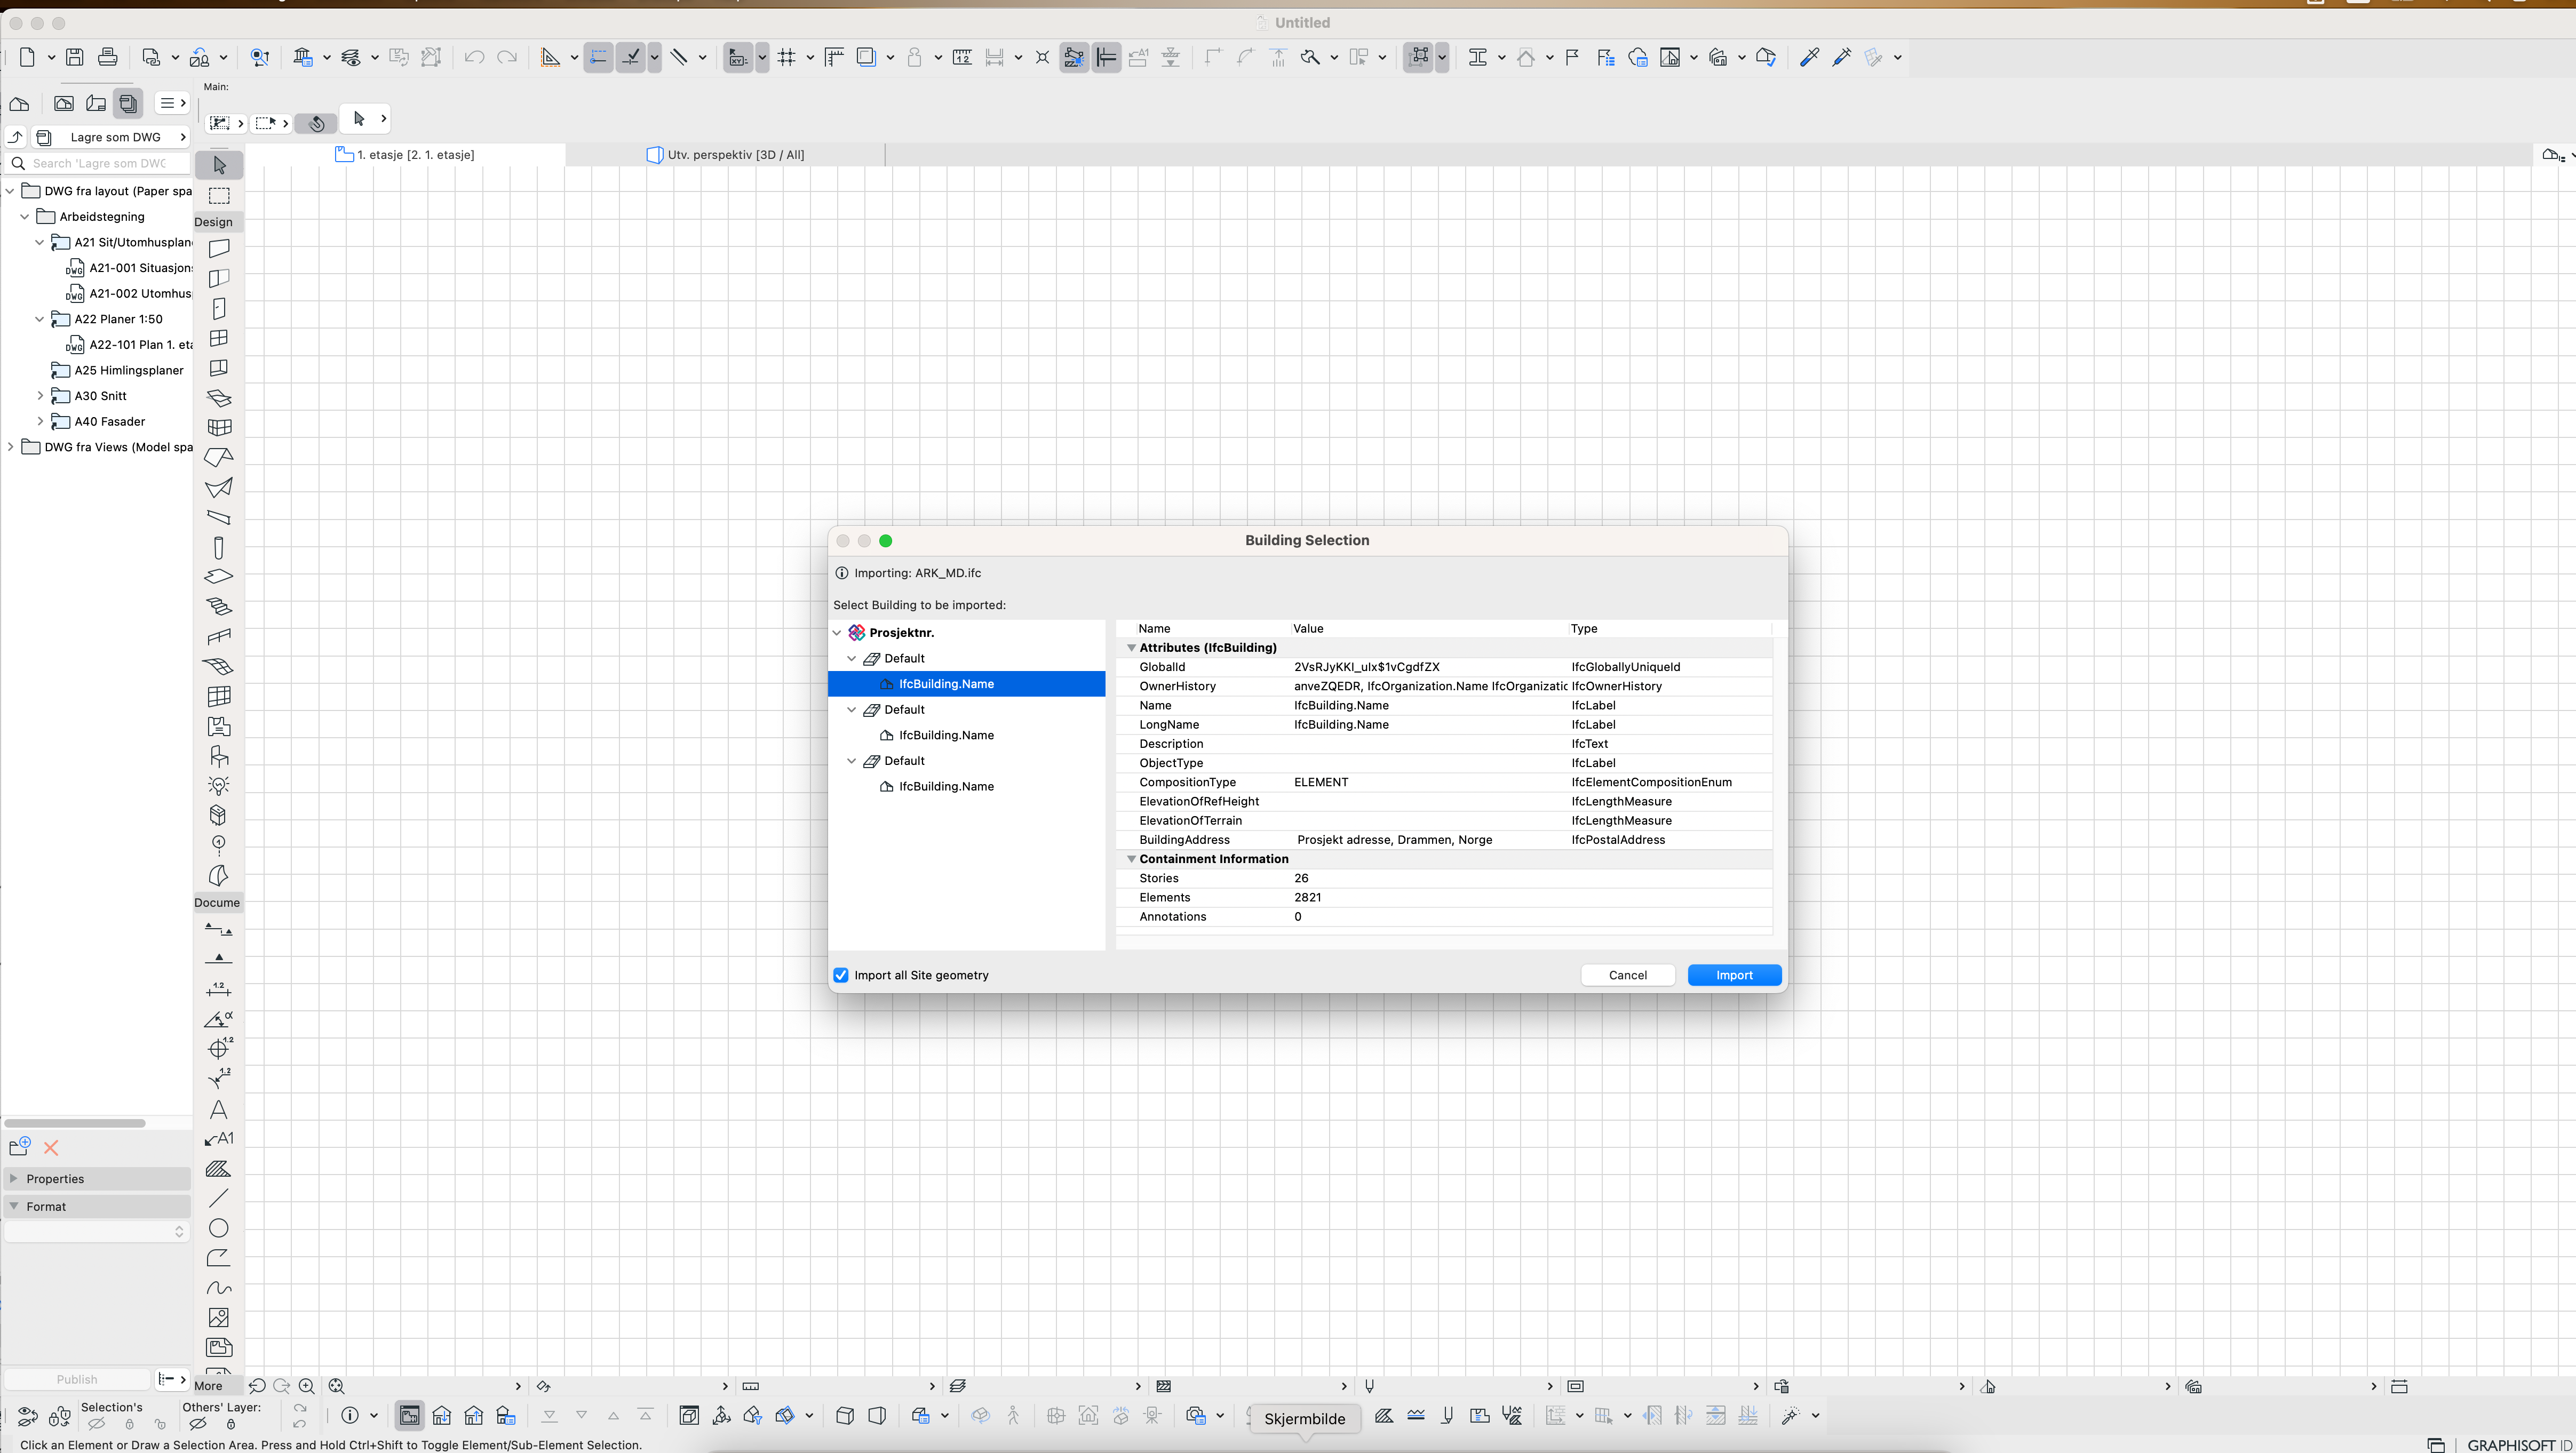Click the Save icon in toolbar
Screen dimensions: 2576x1453
pos(75,57)
